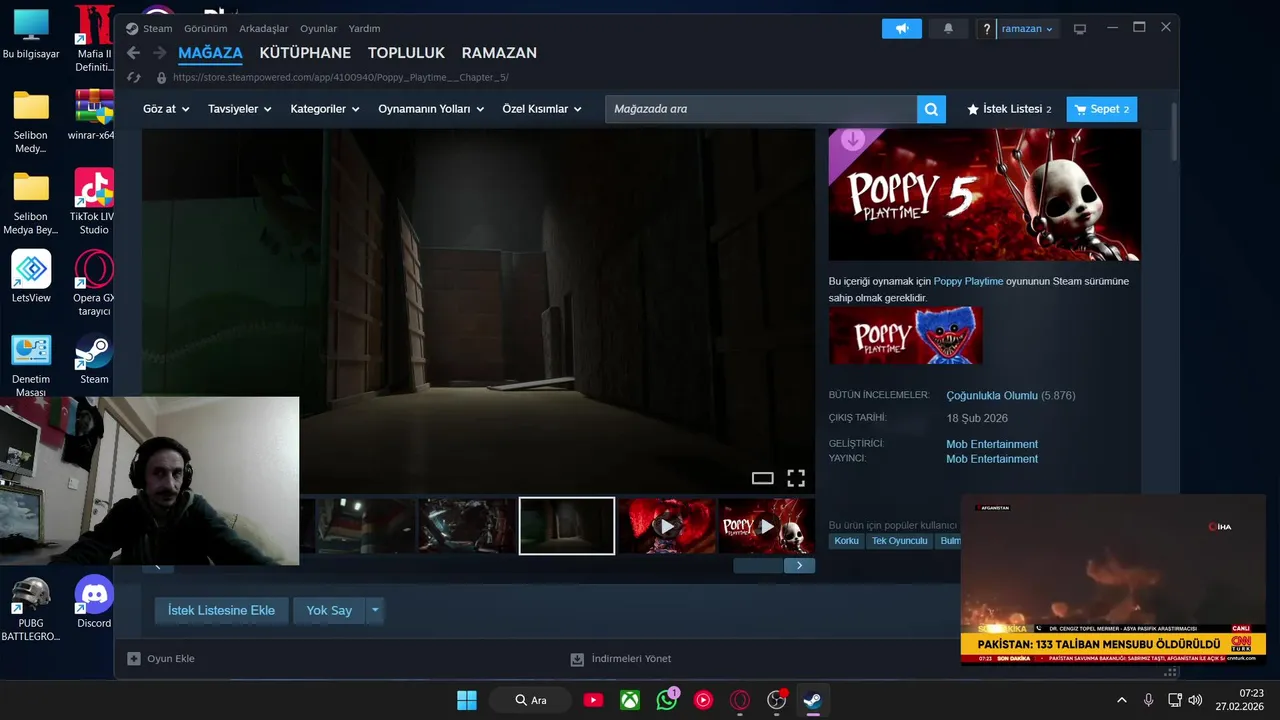Click the Tek Oyunculu tag

tap(900, 541)
